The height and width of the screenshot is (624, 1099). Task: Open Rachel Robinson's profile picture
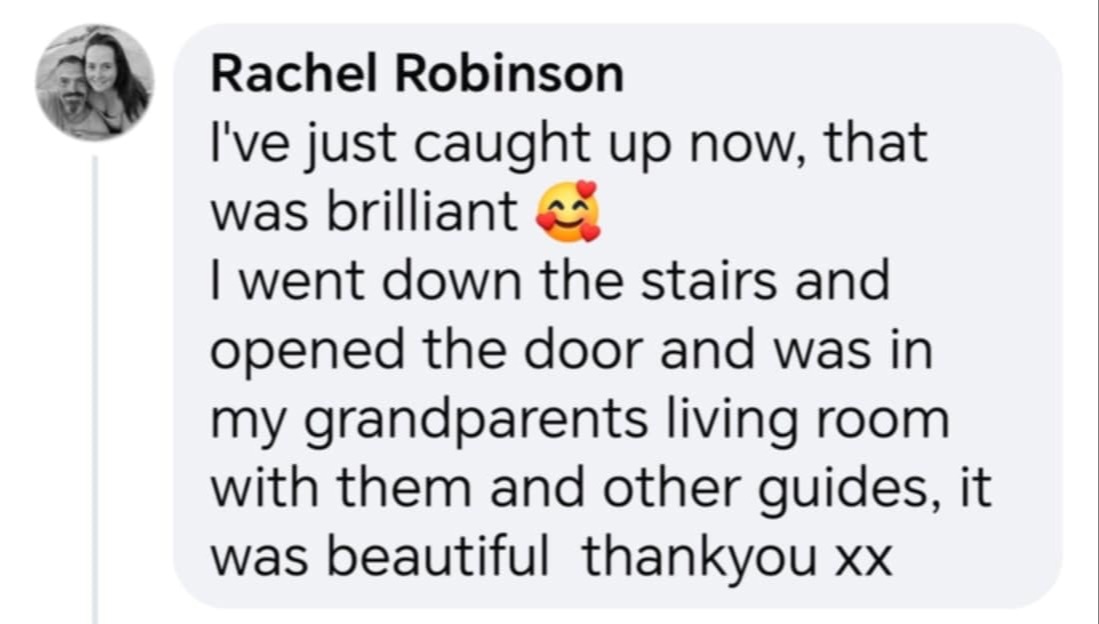[95, 82]
